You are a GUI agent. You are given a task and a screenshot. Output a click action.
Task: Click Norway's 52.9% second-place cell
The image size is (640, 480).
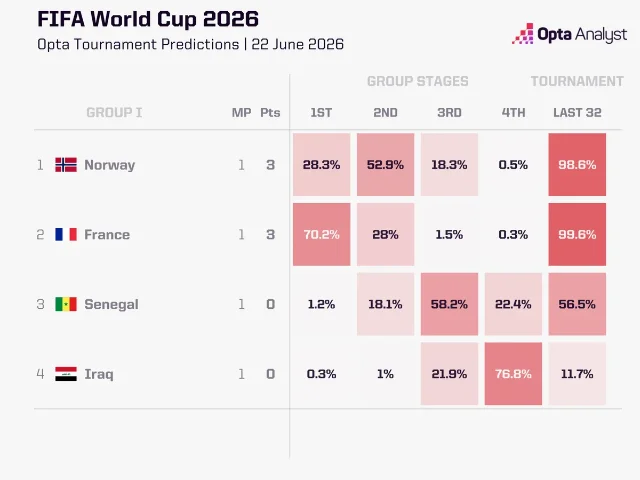[x=386, y=164]
